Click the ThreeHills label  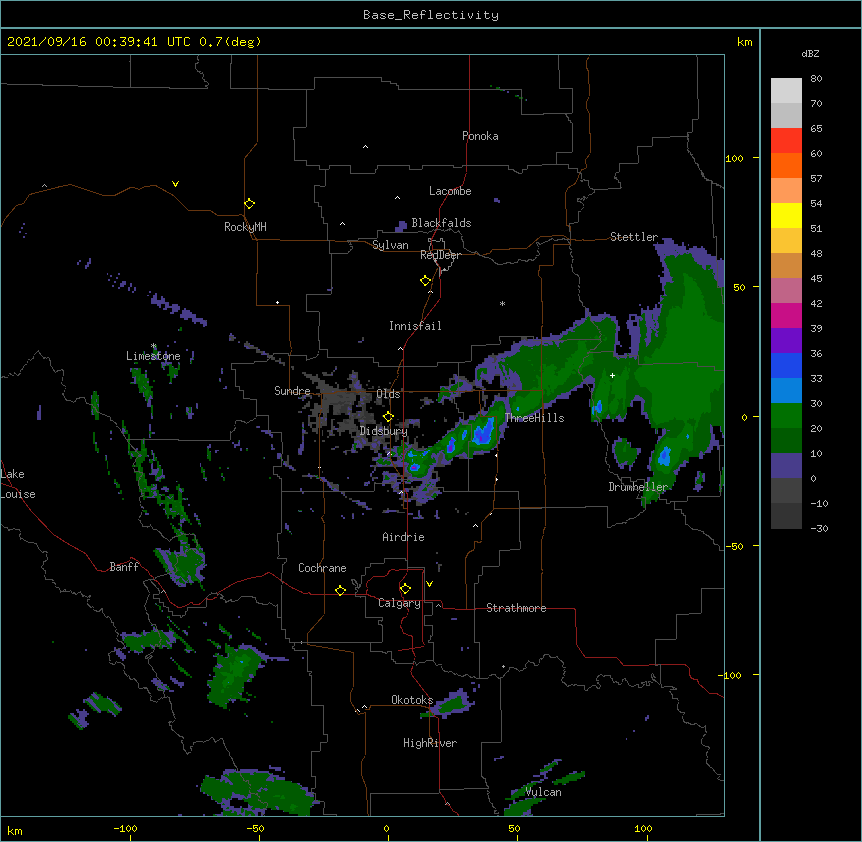[534, 418]
